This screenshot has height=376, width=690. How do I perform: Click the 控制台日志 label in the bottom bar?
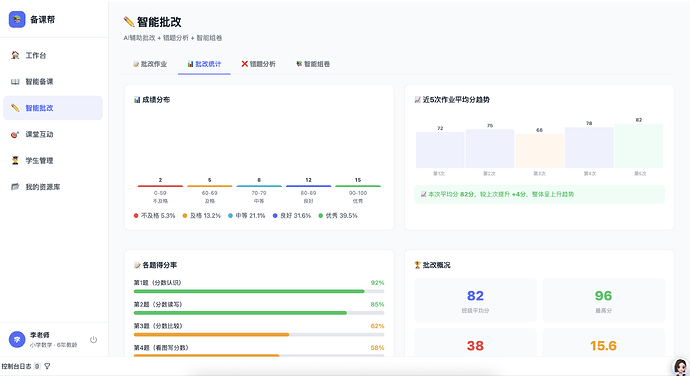tap(16, 366)
